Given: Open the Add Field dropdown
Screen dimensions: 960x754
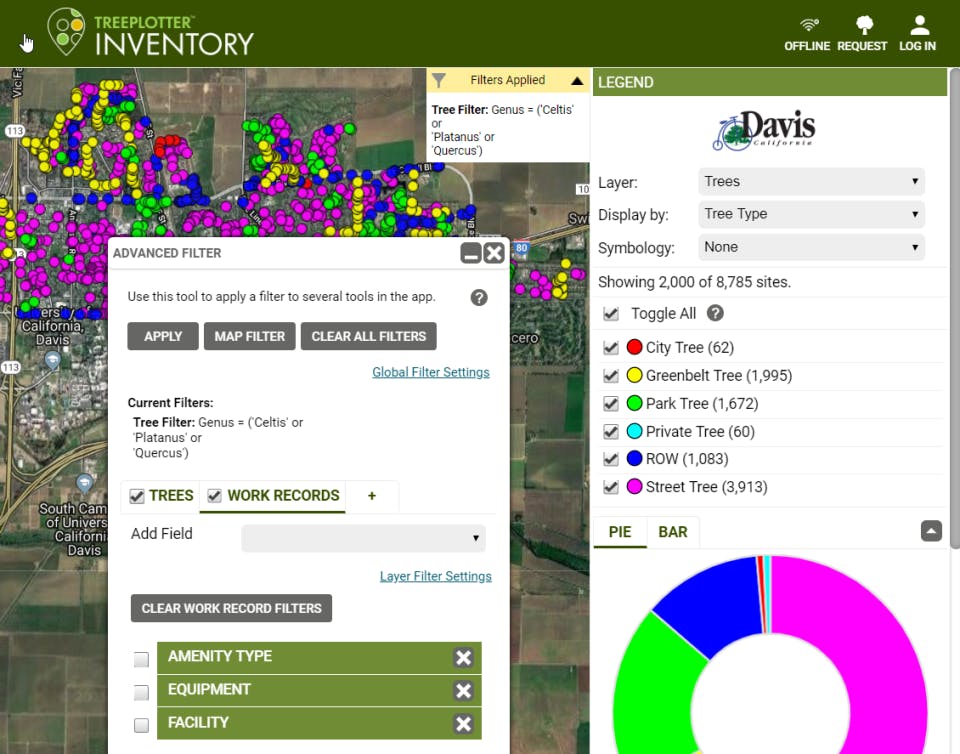Looking at the screenshot, I should click(x=362, y=538).
